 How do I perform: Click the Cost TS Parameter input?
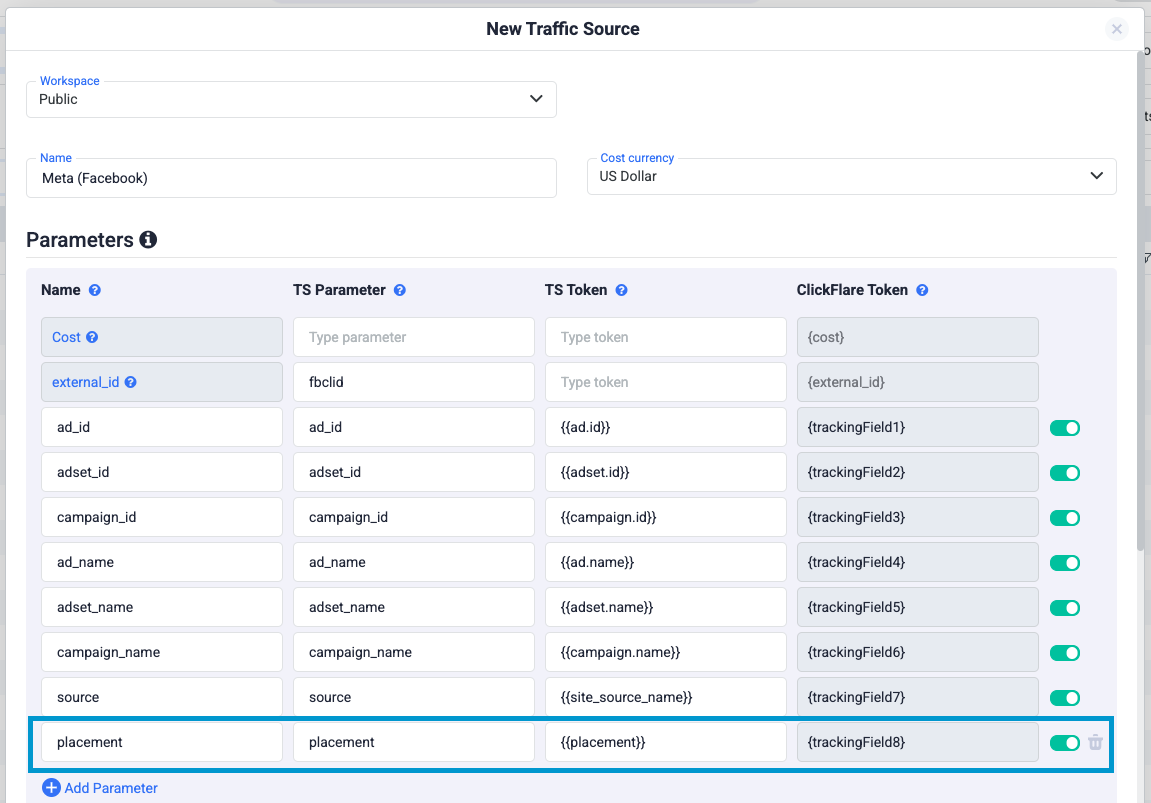click(x=413, y=337)
